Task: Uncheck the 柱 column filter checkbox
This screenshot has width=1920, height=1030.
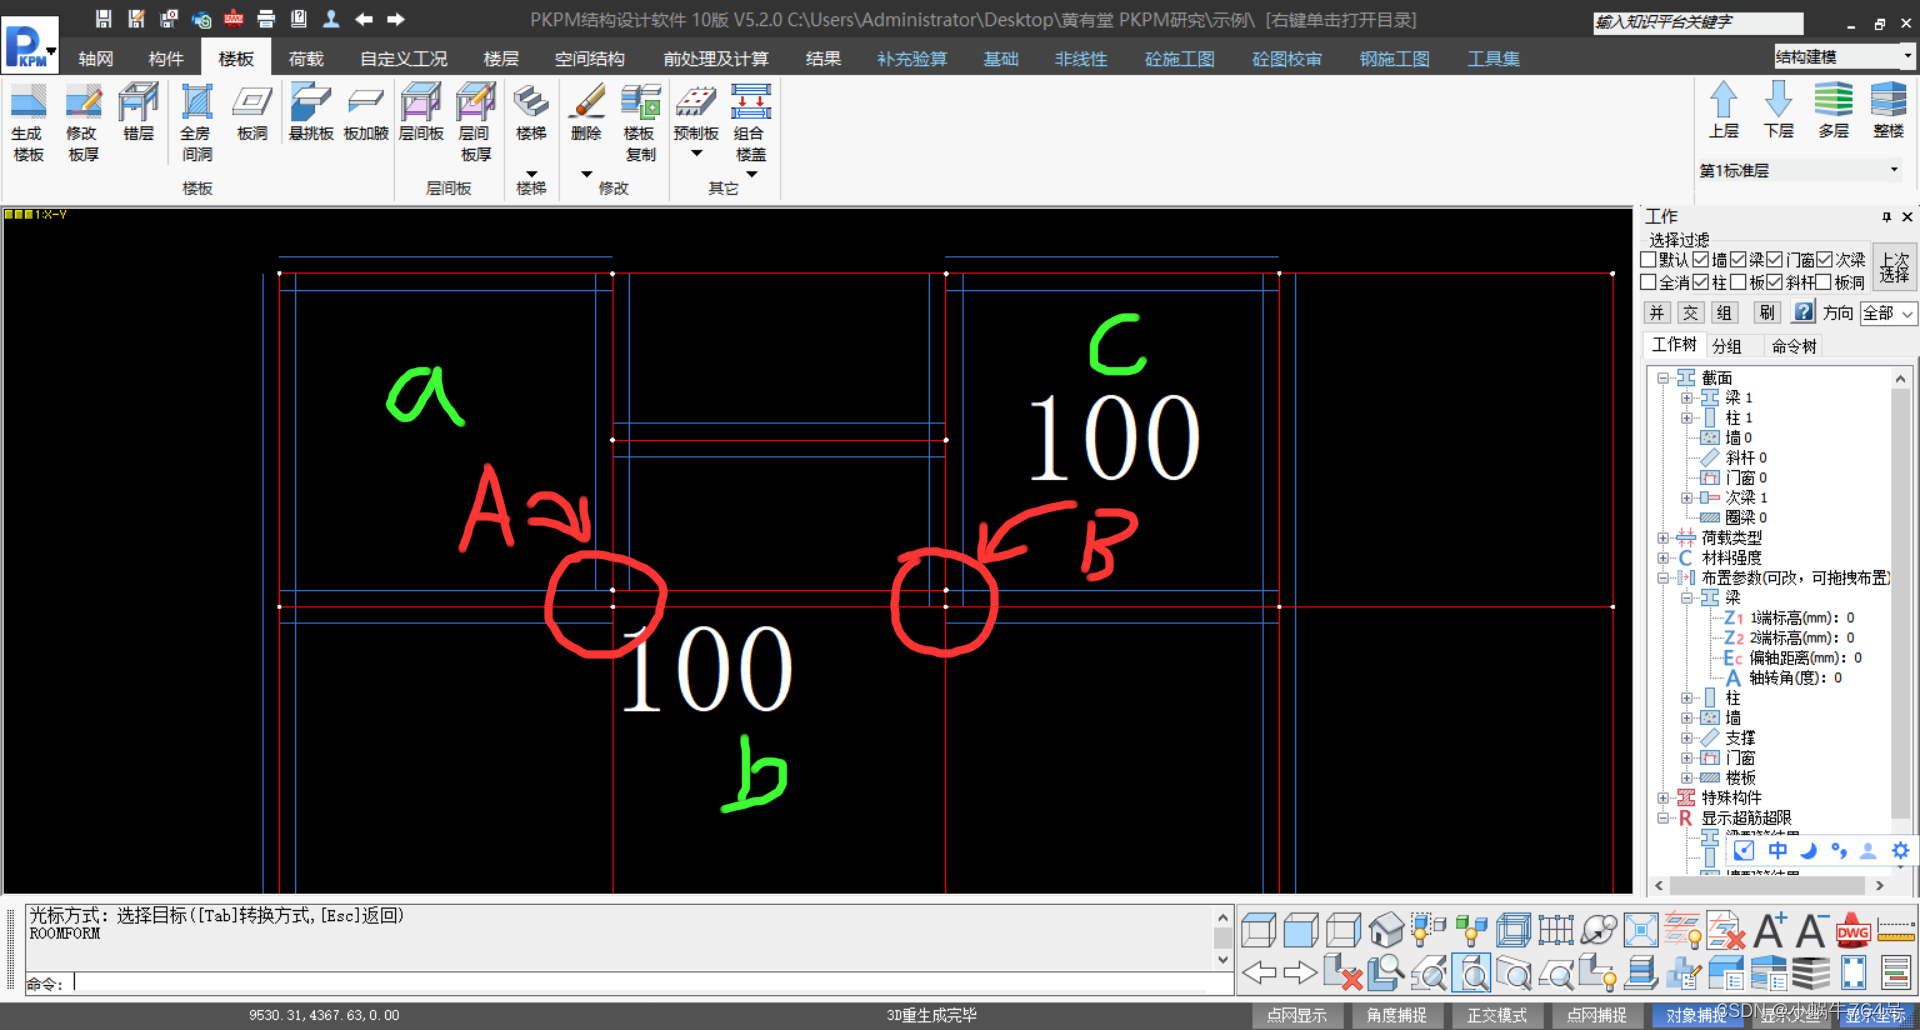Action: [1701, 283]
